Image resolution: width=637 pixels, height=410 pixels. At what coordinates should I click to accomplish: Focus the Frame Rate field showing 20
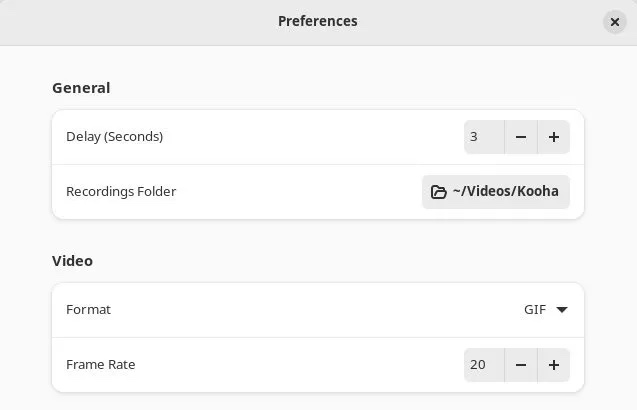[x=483, y=365]
